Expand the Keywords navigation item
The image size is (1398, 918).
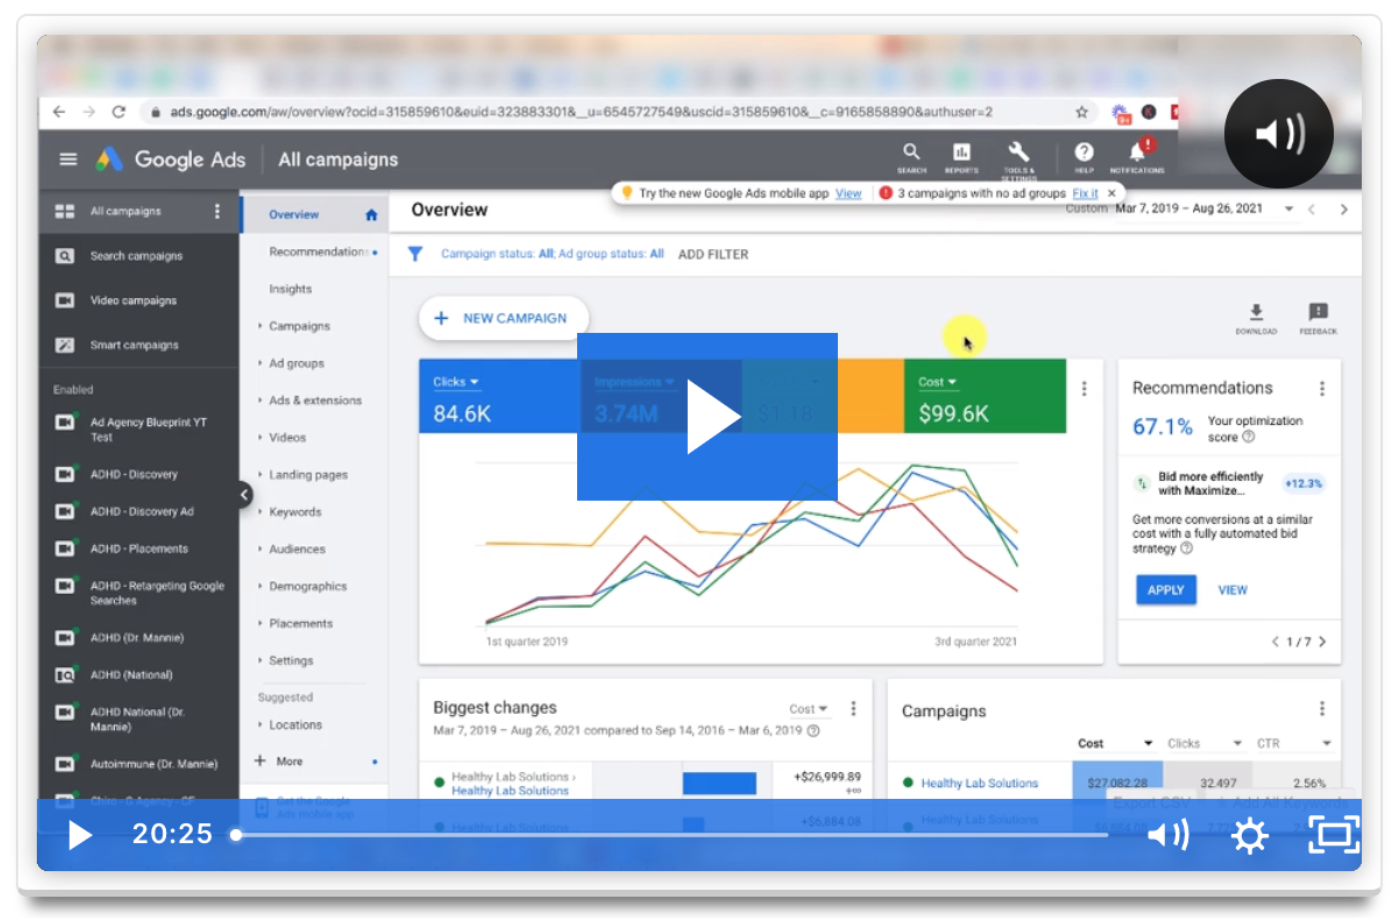295,512
